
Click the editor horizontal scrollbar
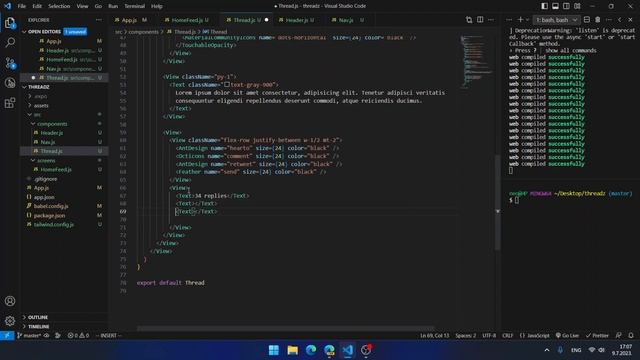click(285, 328)
